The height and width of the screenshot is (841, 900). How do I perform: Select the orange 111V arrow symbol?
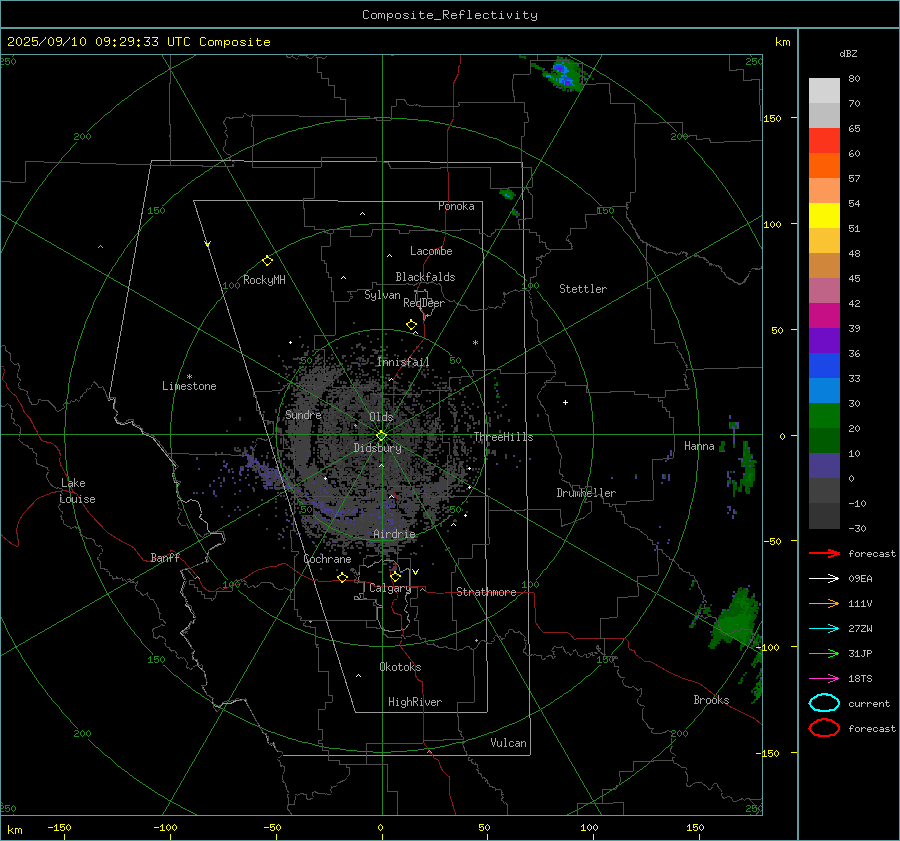click(824, 603)
